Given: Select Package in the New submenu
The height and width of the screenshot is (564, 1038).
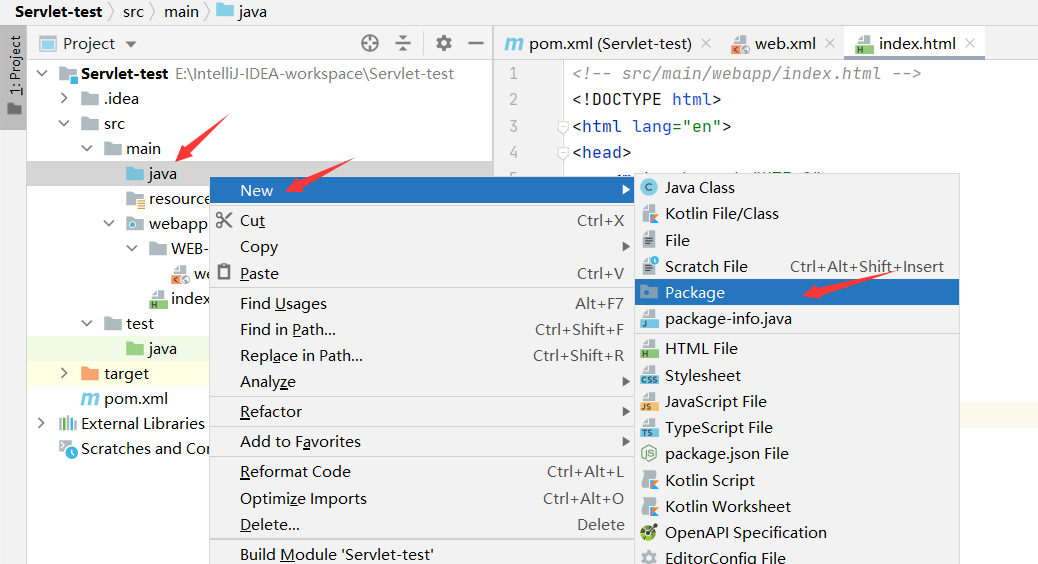Looking at the screenshot, I should click(797, 292).
